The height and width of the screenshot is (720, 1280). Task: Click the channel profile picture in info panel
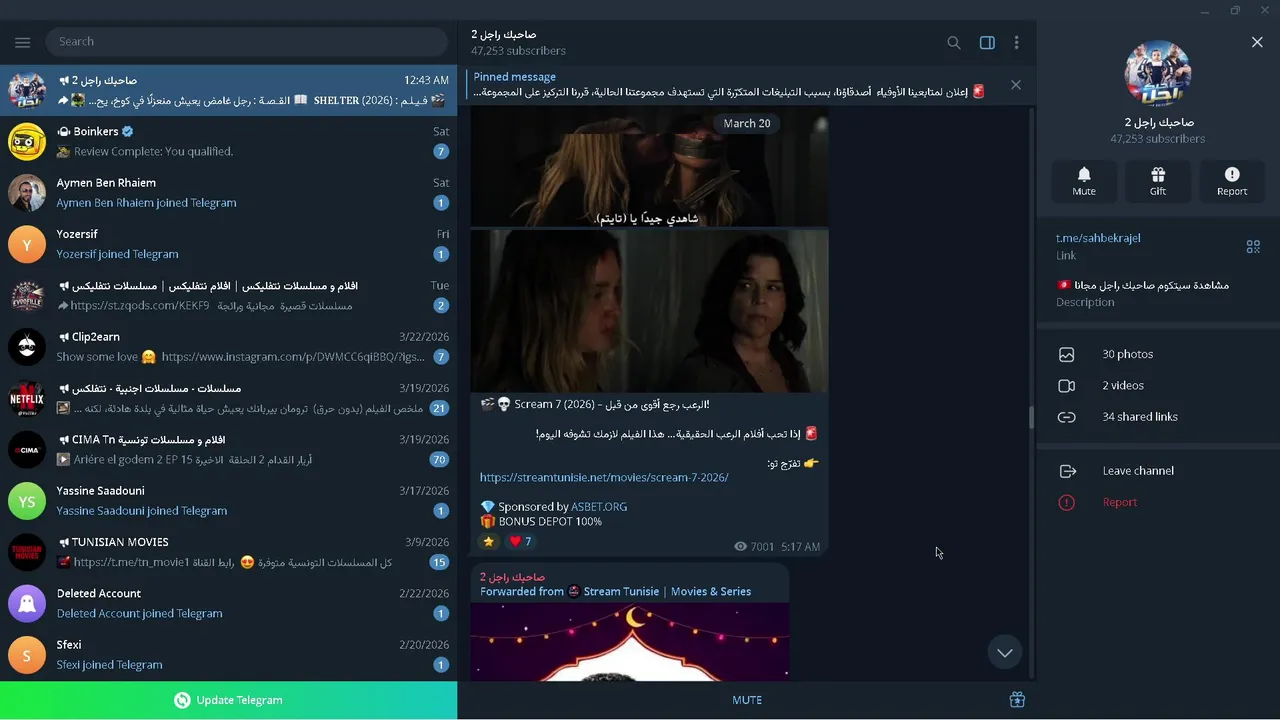coord(1158,73)
